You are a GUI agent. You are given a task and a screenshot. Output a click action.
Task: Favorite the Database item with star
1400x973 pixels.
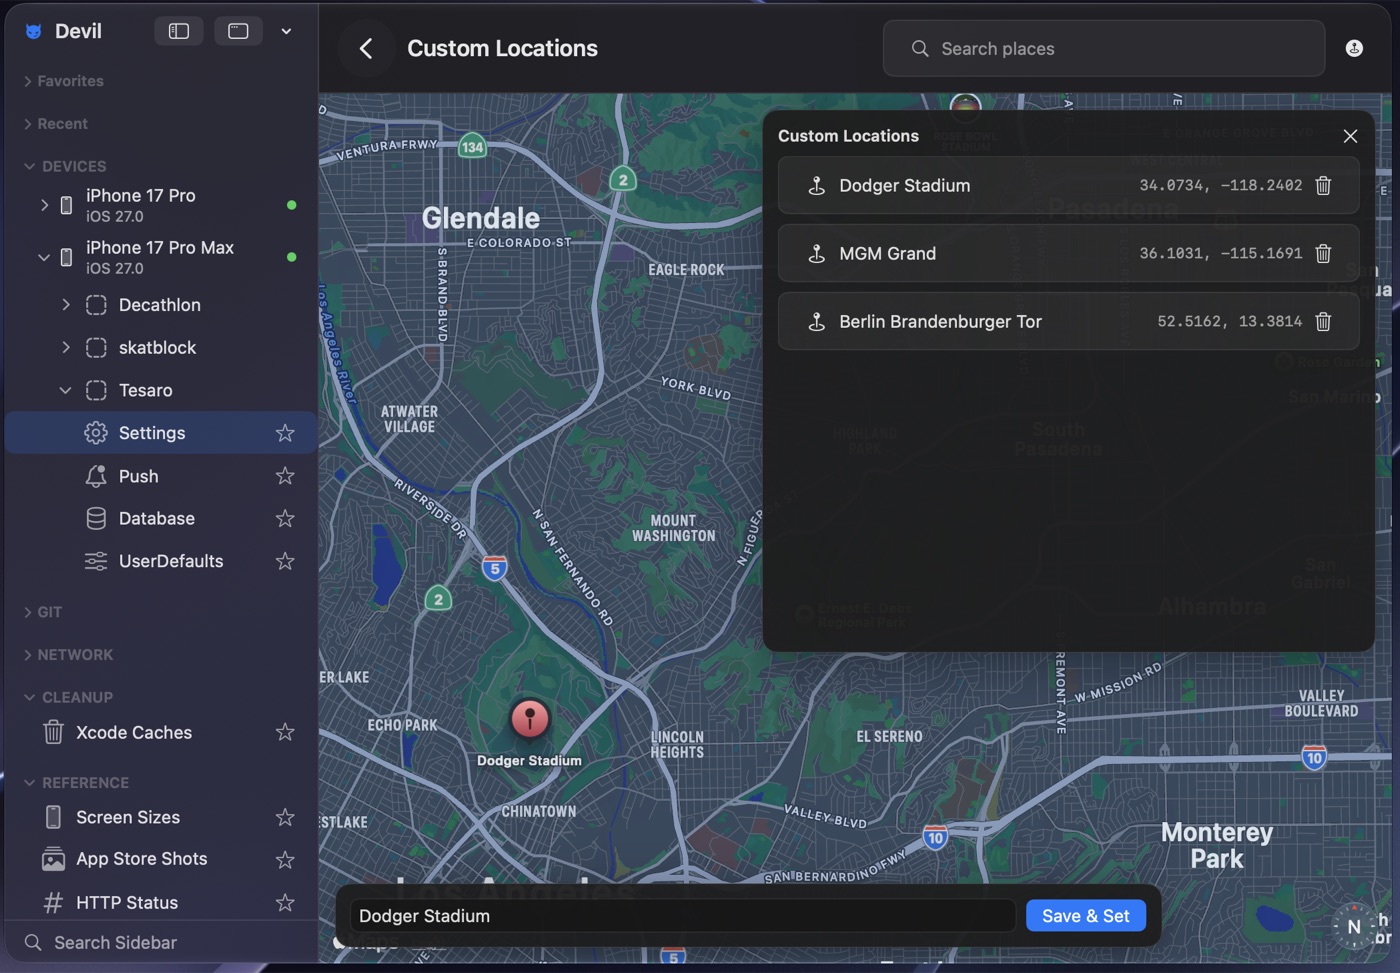pos(285,518)
